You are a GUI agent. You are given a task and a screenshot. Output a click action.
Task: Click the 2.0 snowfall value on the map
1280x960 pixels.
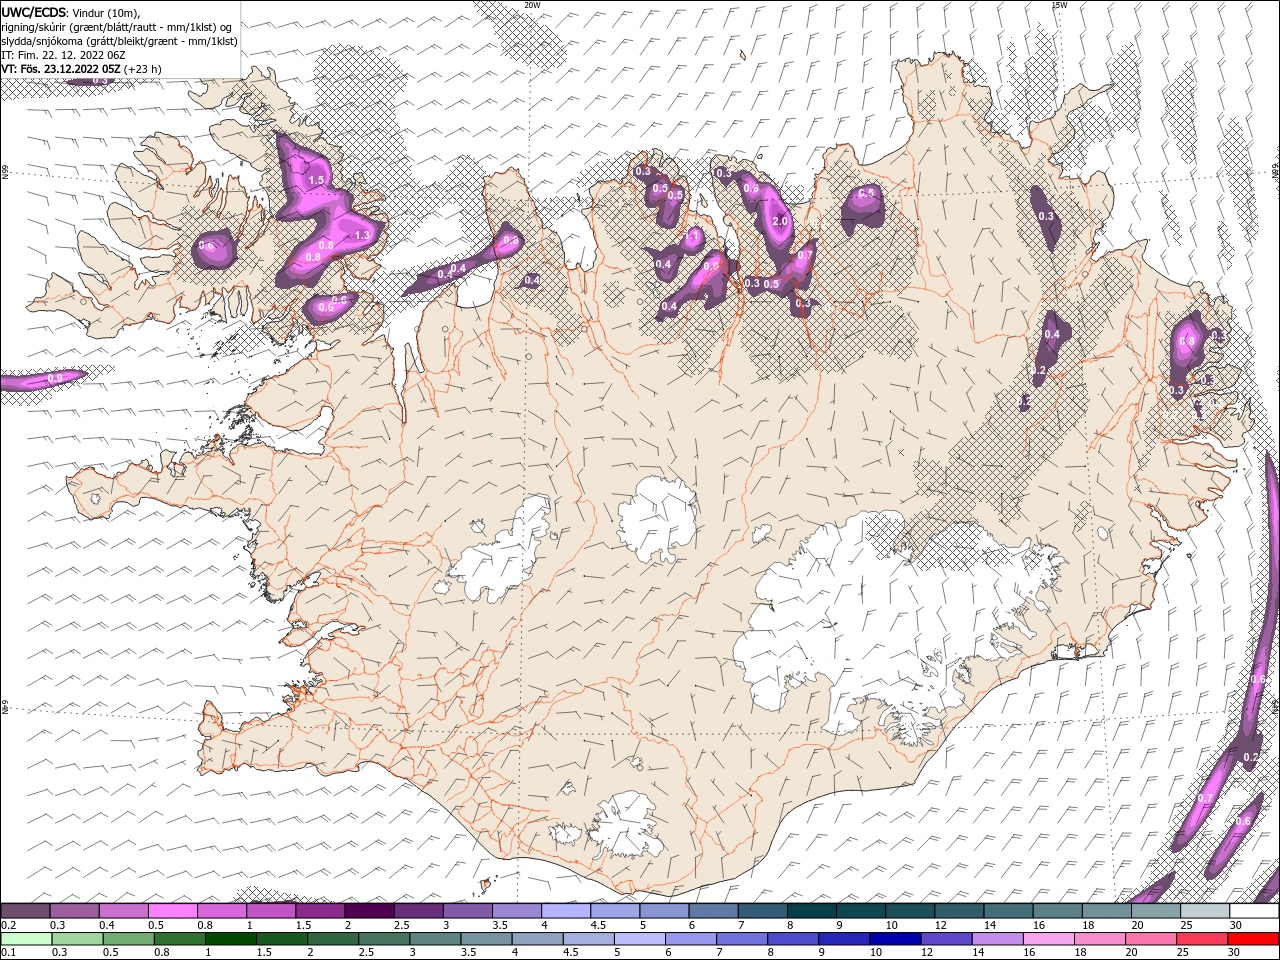tap(781, 222)
